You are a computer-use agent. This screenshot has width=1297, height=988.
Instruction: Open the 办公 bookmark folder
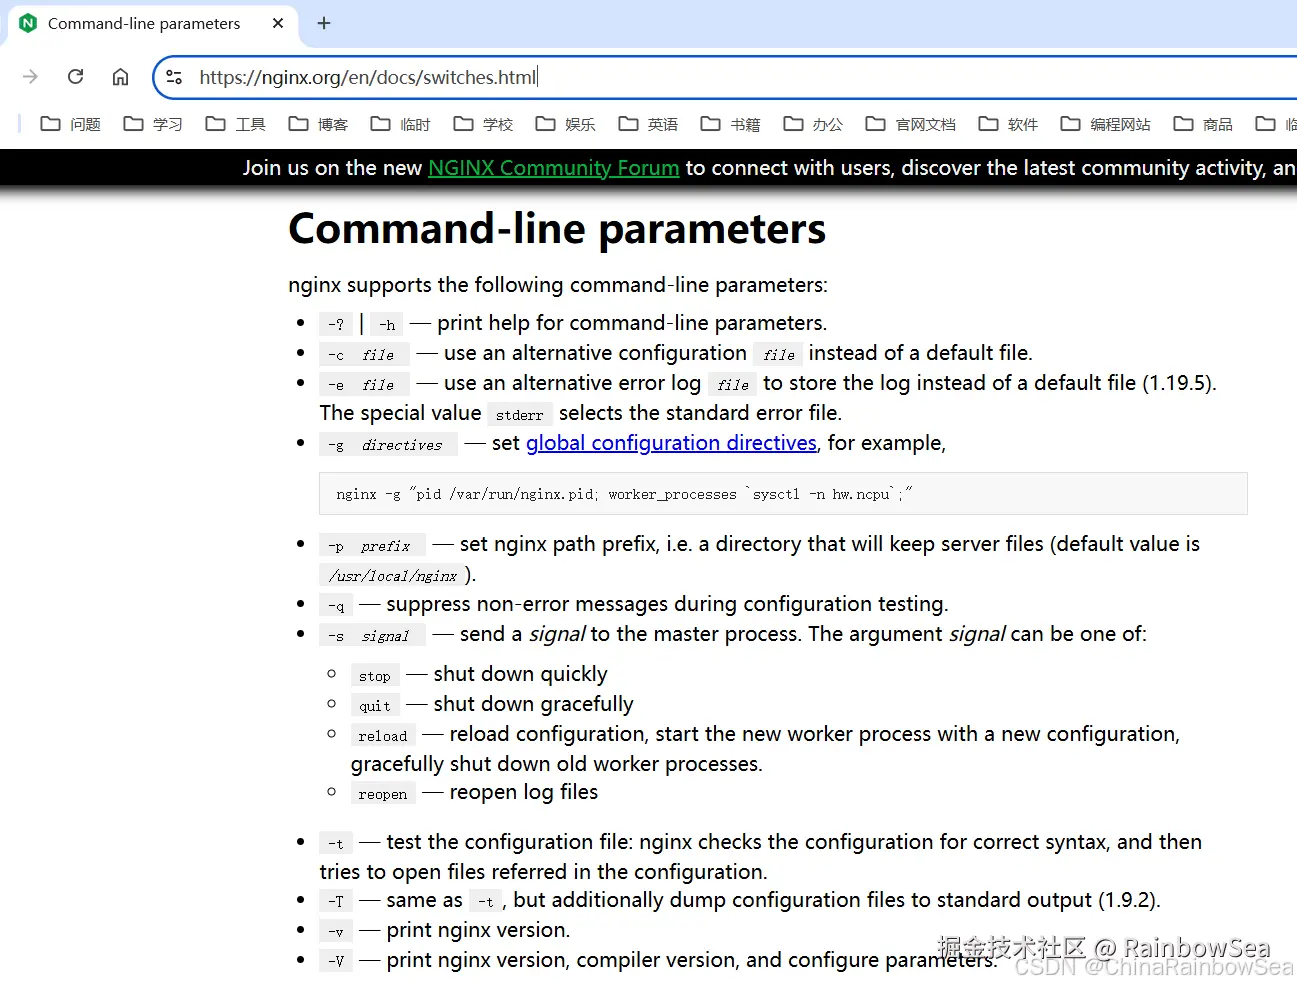click(x=813, y=124)
